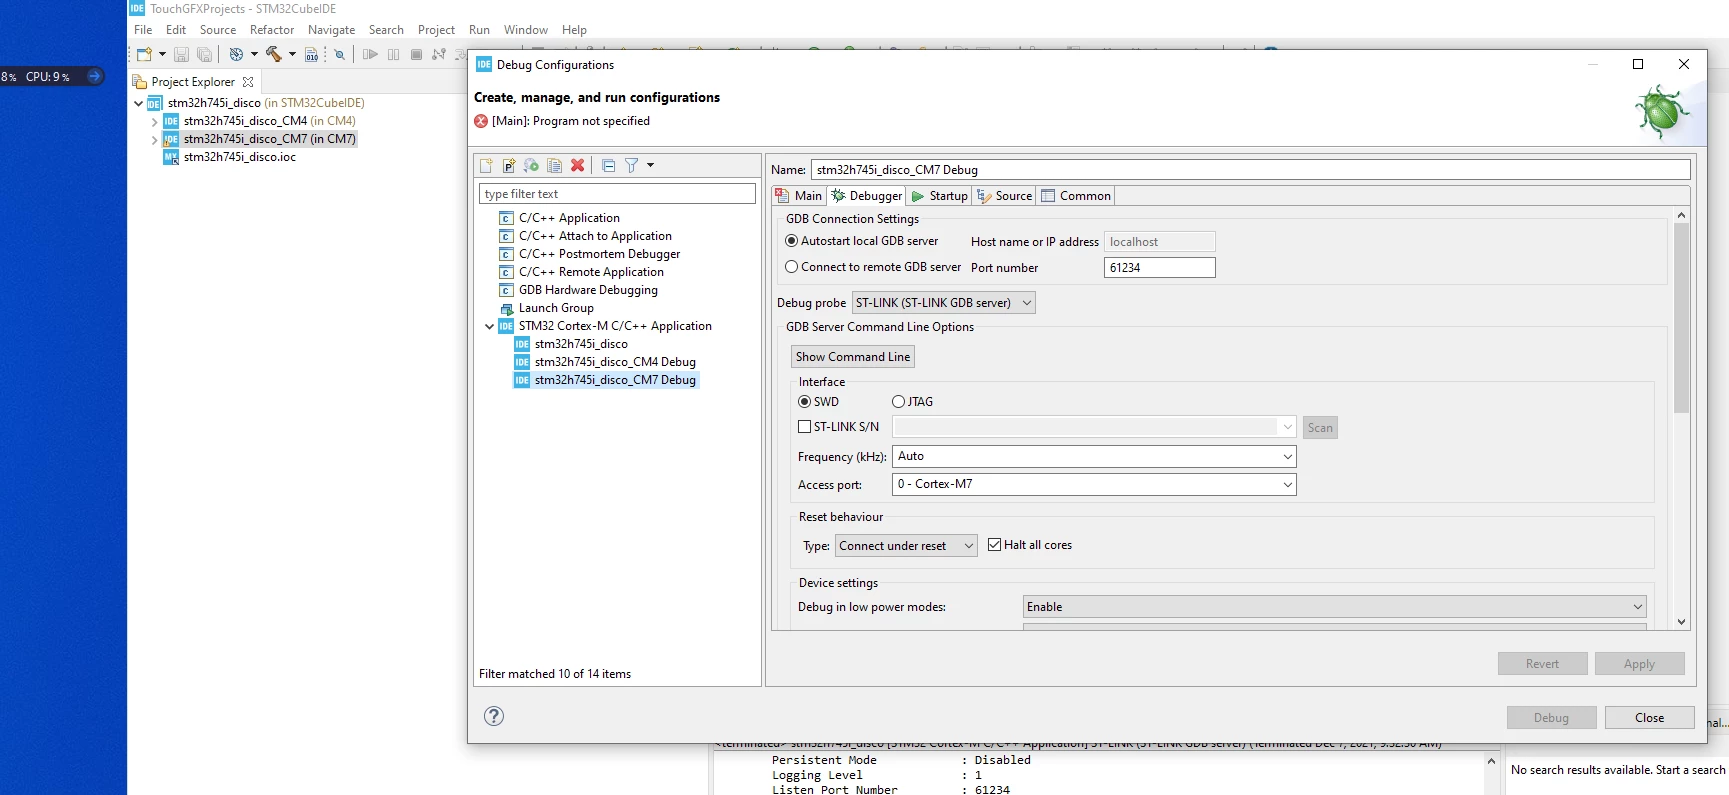Click the configuration Name input field

coord(1250,170)
